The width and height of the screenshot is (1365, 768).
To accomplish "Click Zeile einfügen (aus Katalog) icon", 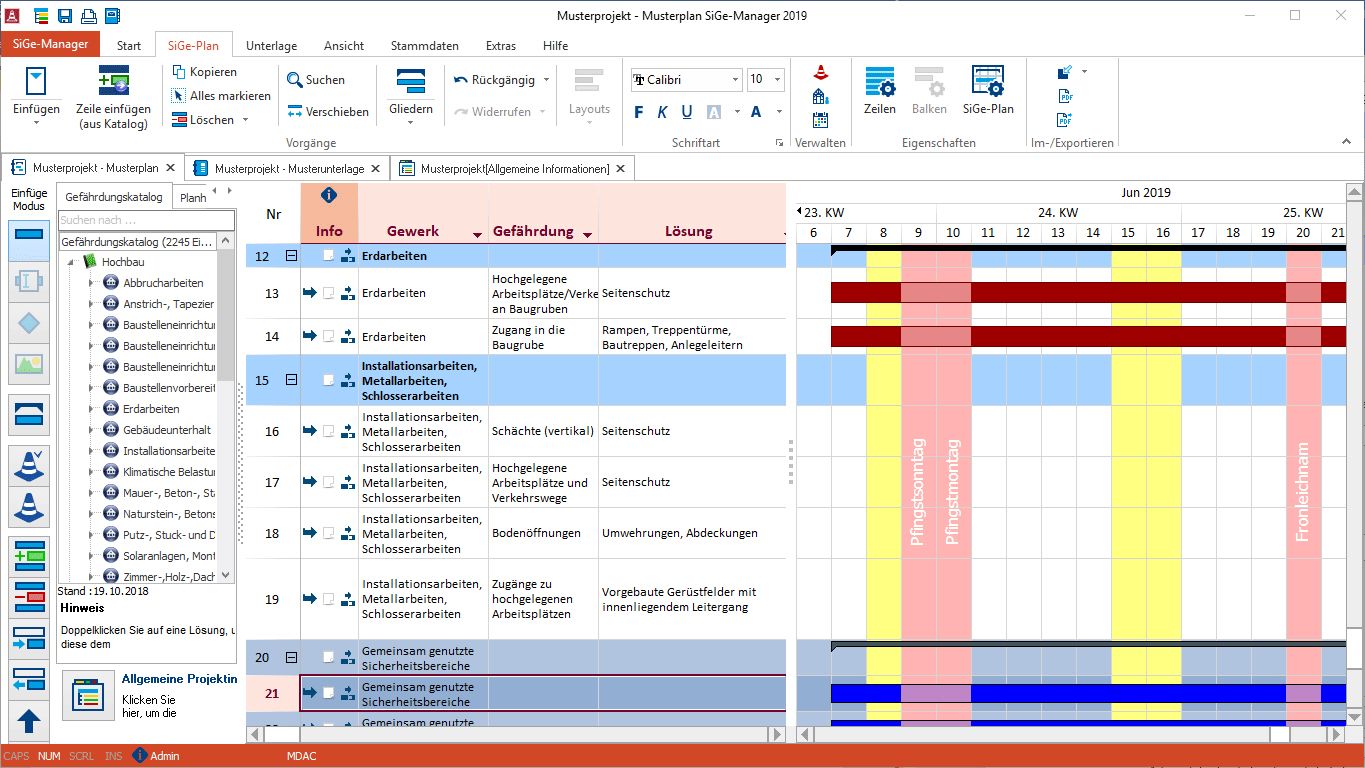I will pos(113,80).
